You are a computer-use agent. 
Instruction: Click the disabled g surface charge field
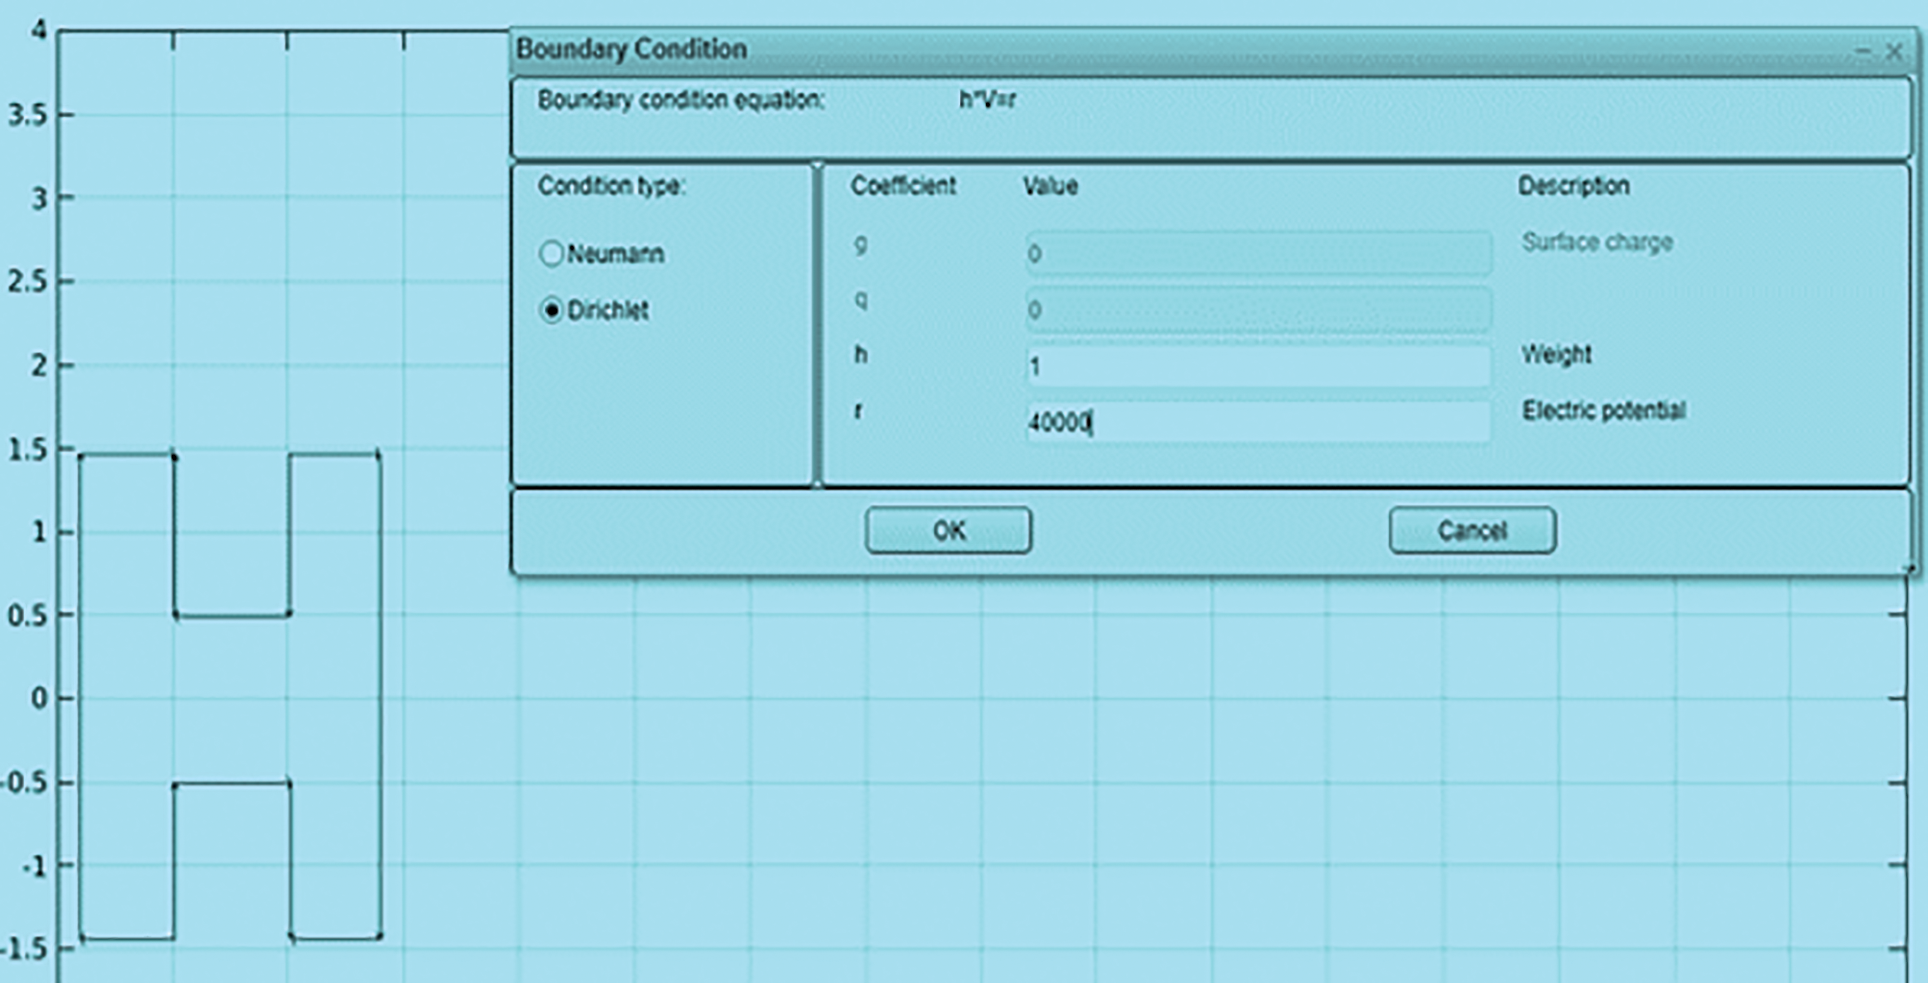[1257, 254]
